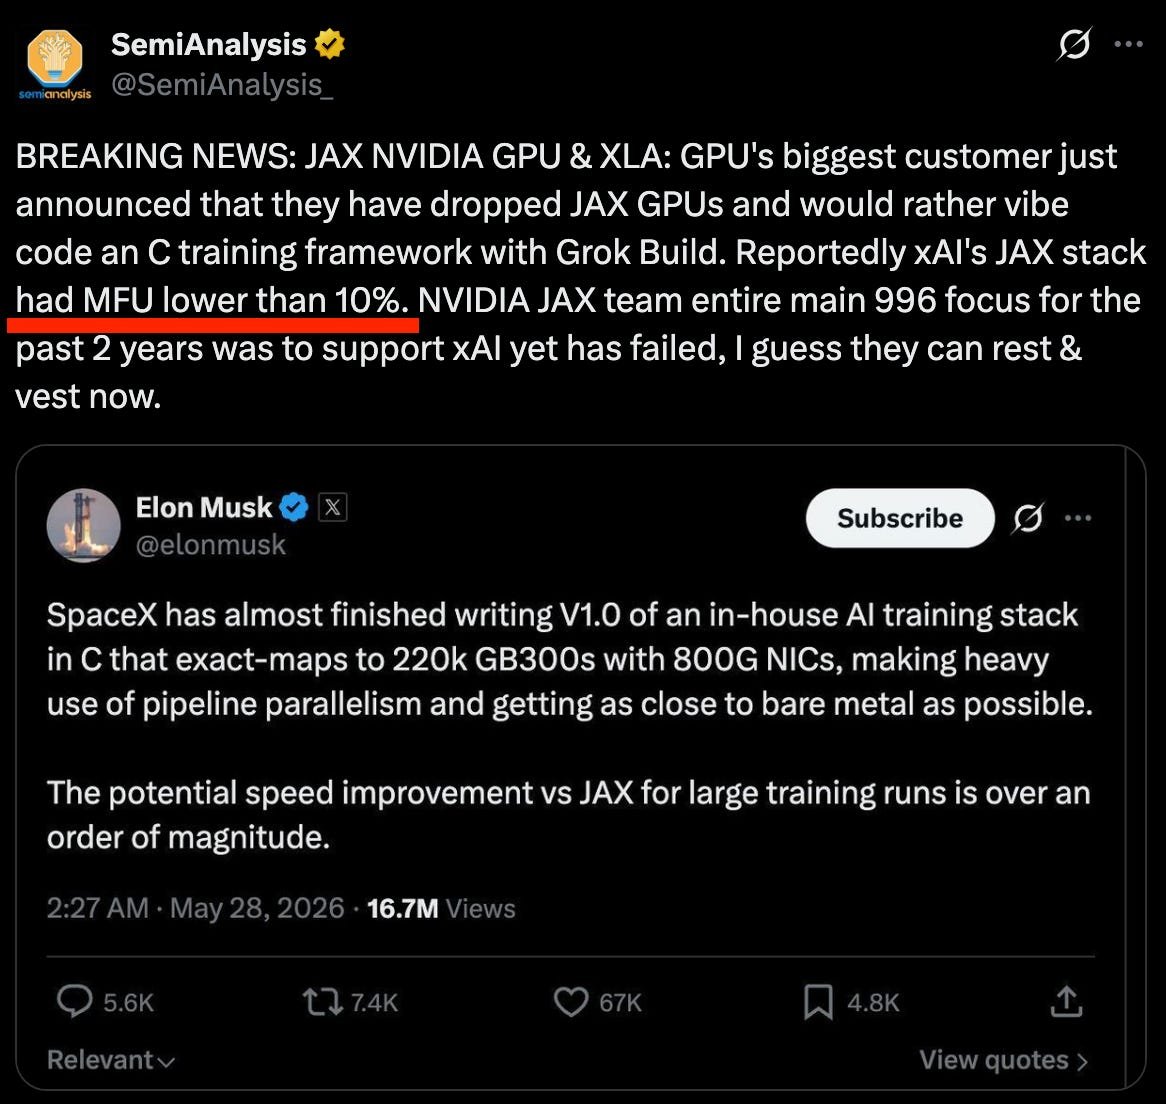Open SemiAnalysis profile avatar
Image resolution: width=1166 pixels, height=1104 pixels.
[x=54, y=64]
